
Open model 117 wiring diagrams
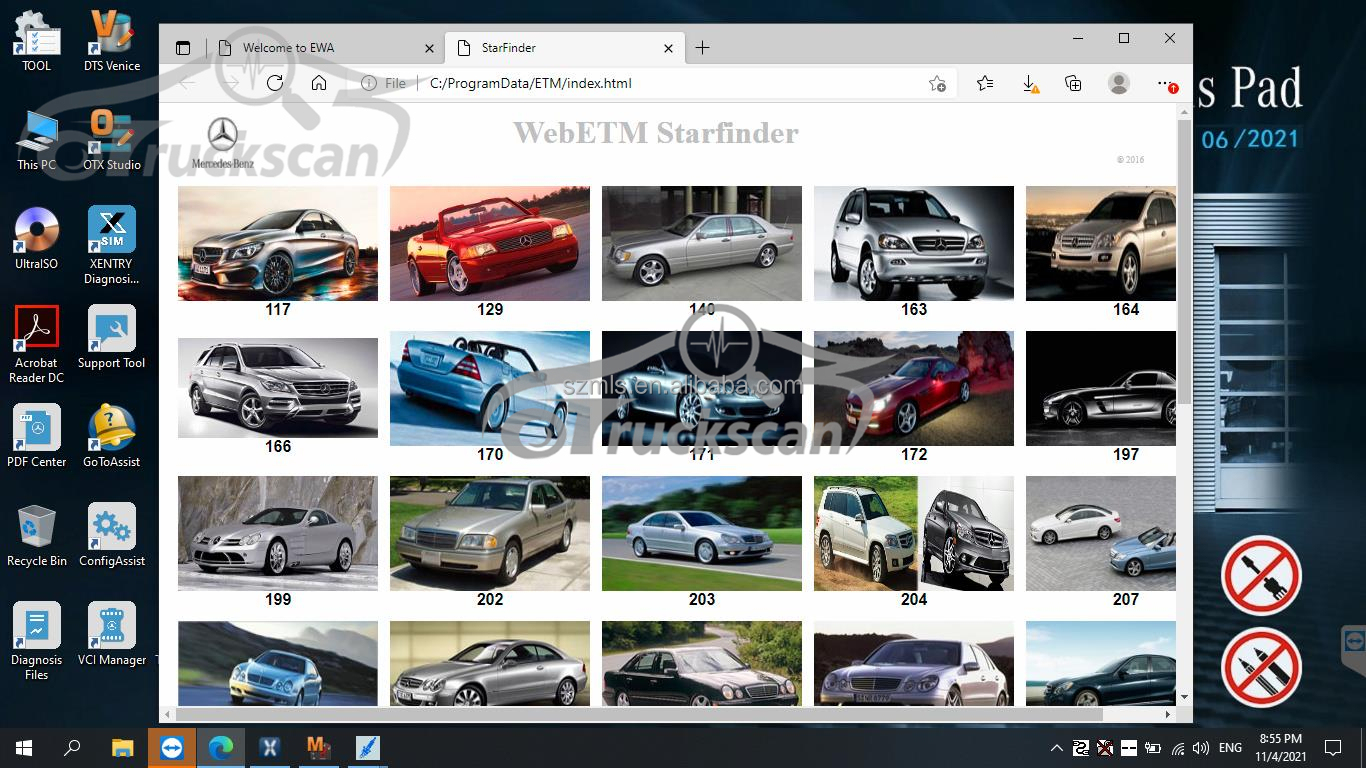[278, 243]
